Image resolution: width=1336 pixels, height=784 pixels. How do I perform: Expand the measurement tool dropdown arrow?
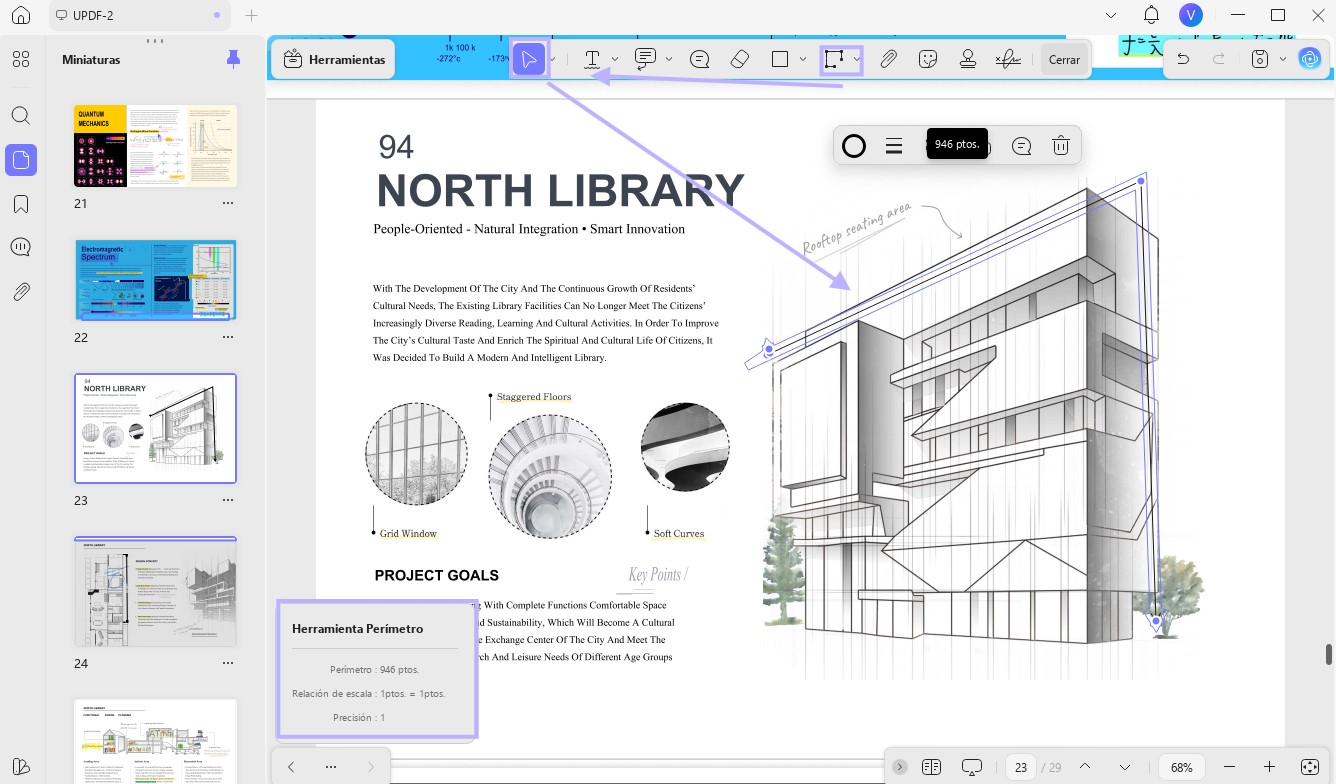click(857, 60)
